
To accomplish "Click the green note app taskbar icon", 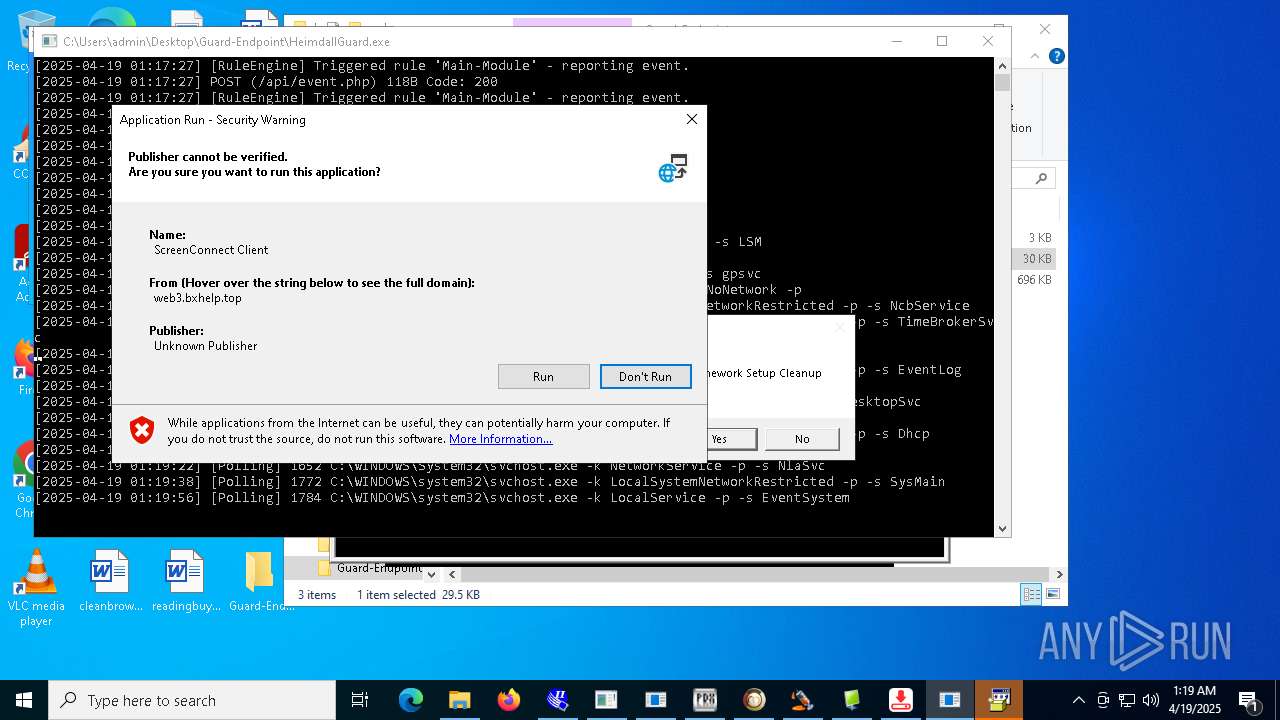I will click(x=852, y=700).
